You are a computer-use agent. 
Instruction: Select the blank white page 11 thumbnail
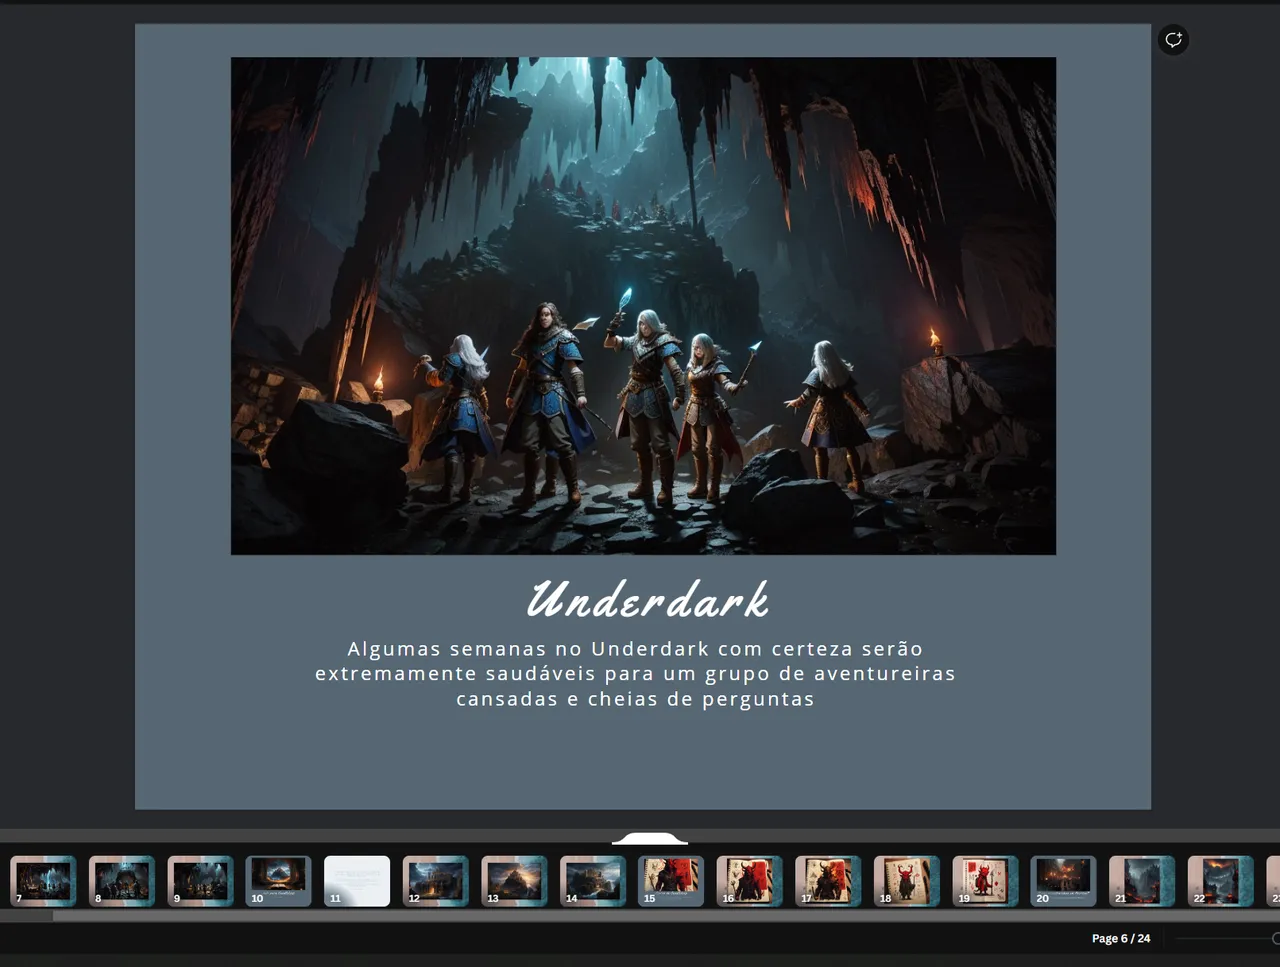point(357,881)
